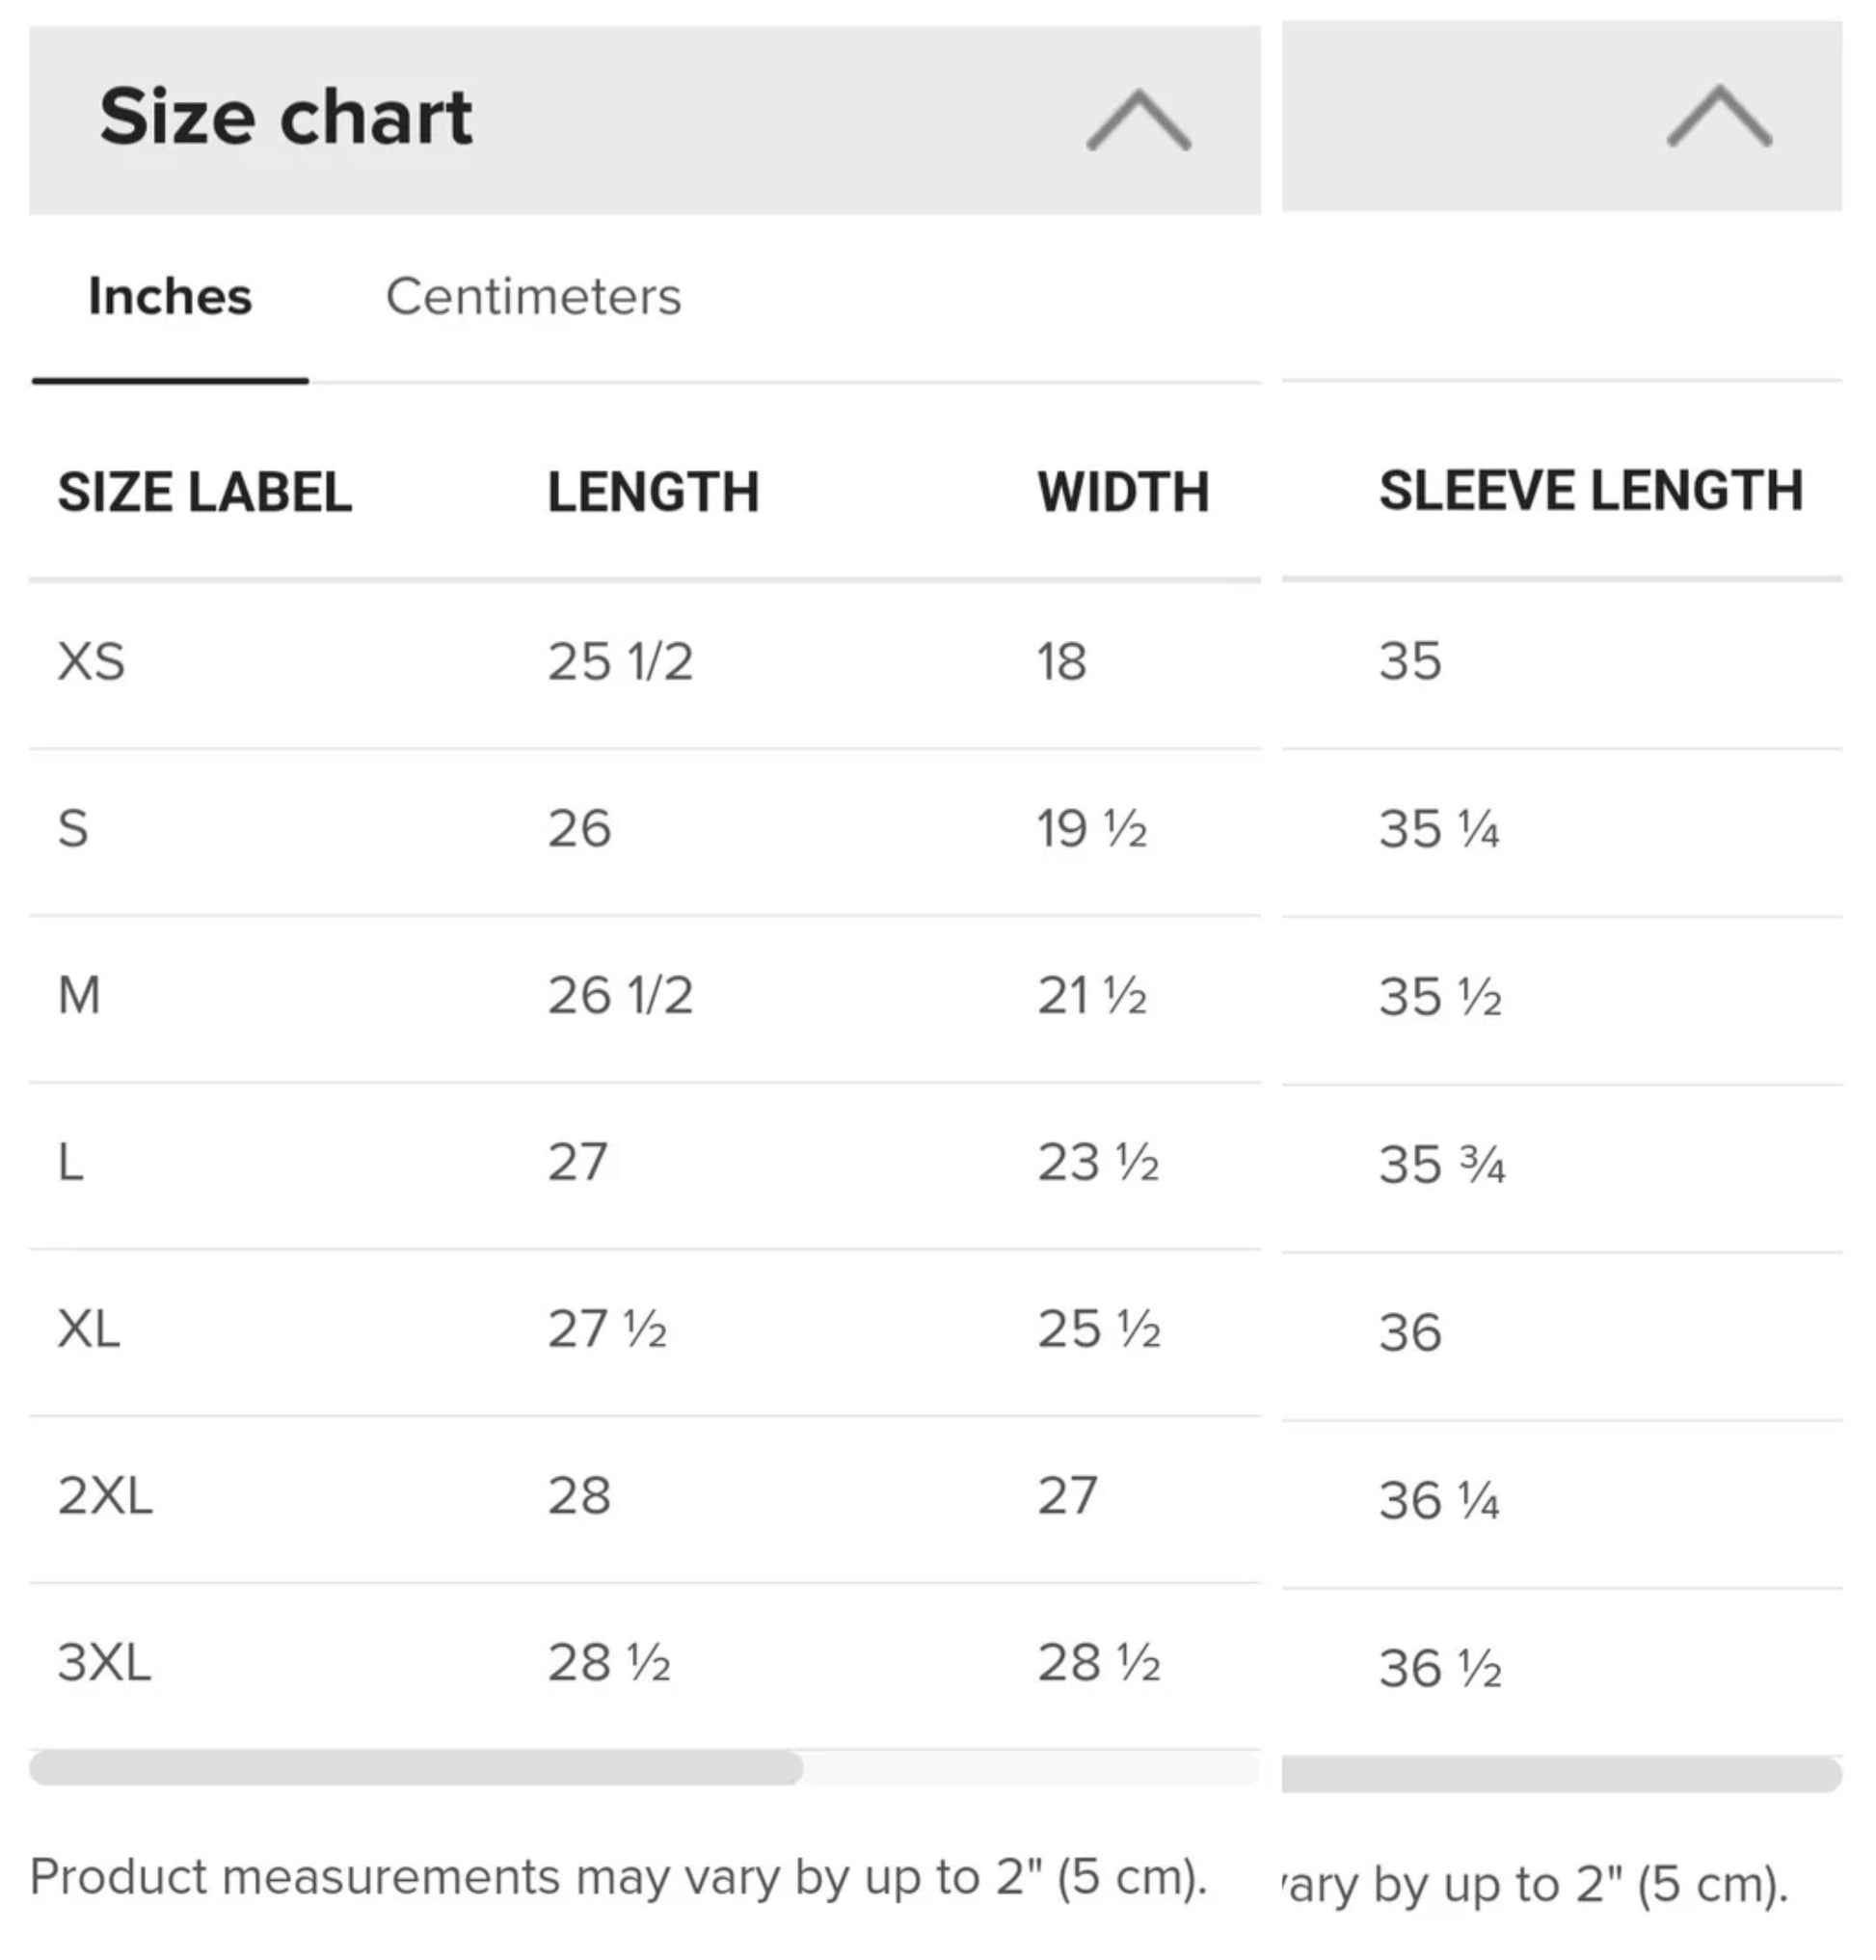The image size is (1876, 1960).
Task: Click the SLEEVE LENGTH column header
Action: (1590, 491)
